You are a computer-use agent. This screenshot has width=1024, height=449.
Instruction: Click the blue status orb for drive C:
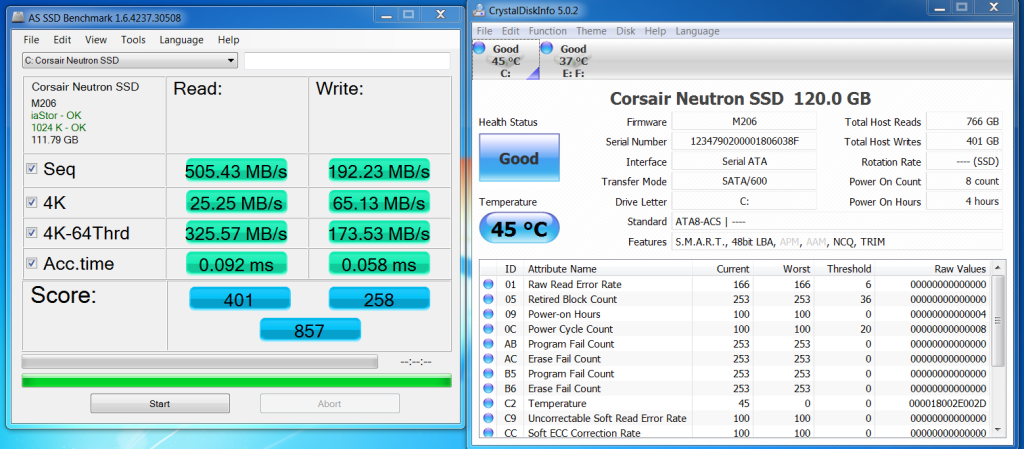(479, 48)
